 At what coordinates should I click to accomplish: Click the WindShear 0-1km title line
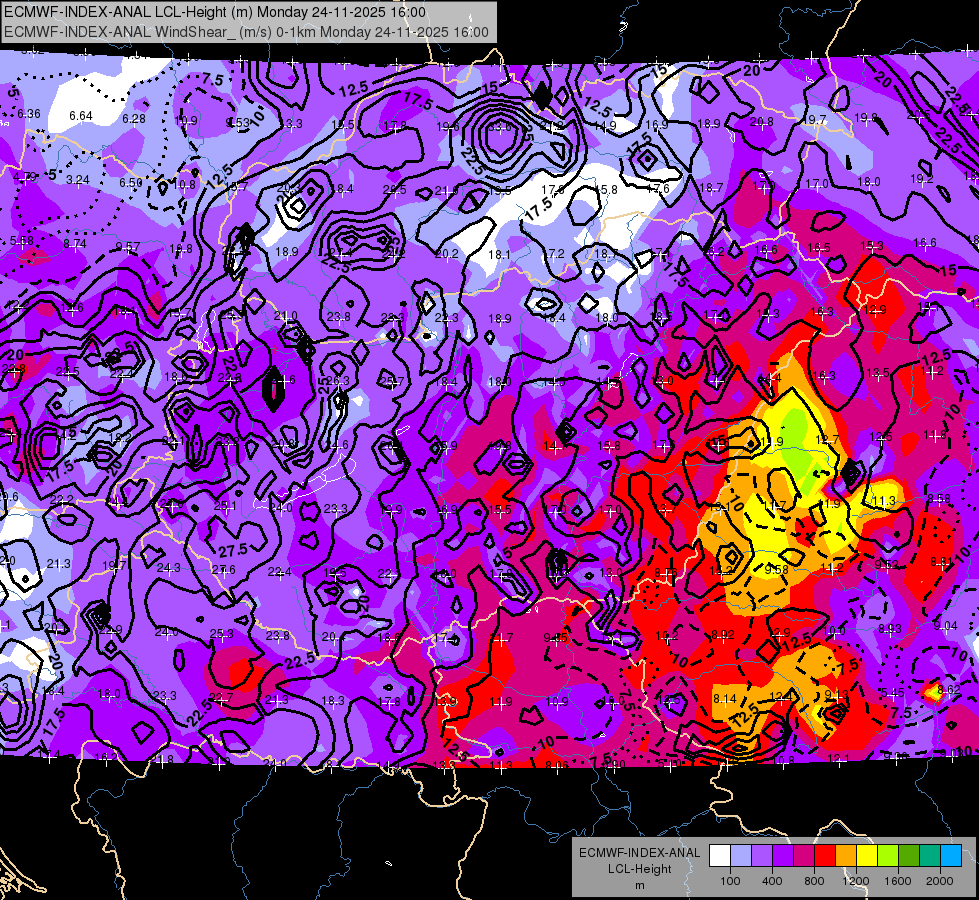246,32
